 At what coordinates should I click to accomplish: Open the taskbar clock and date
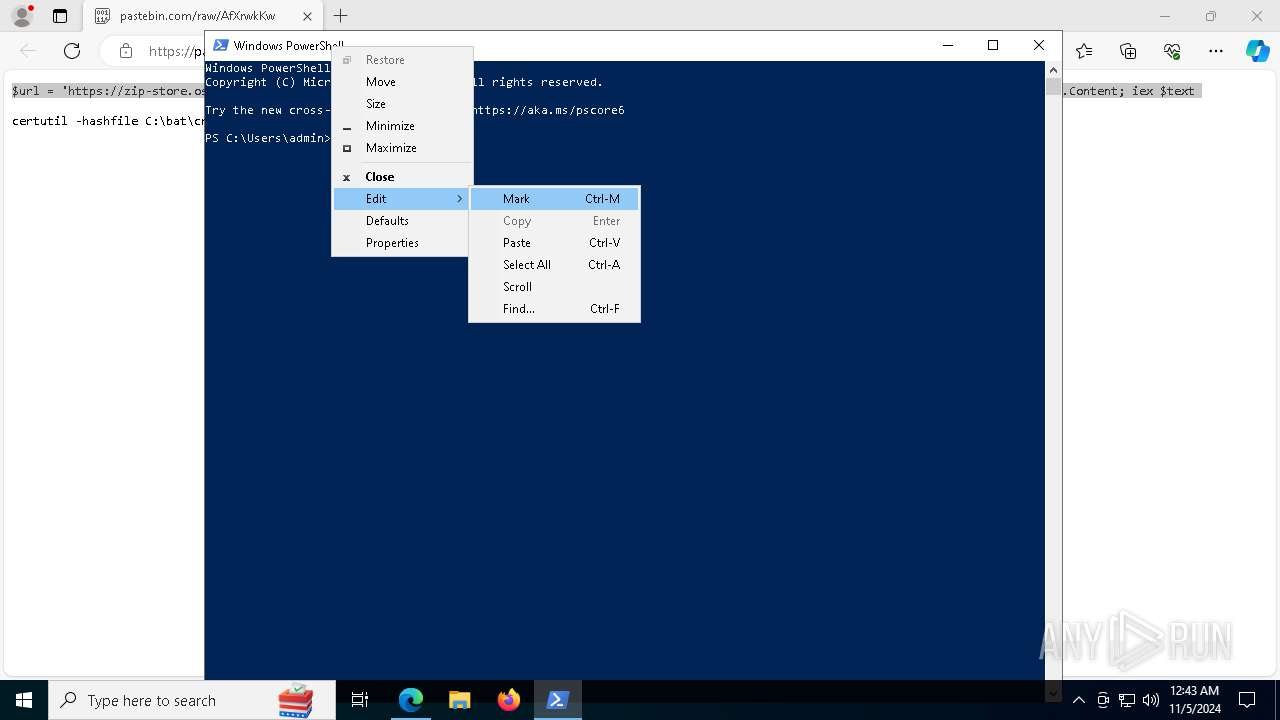click(1195, 700)
